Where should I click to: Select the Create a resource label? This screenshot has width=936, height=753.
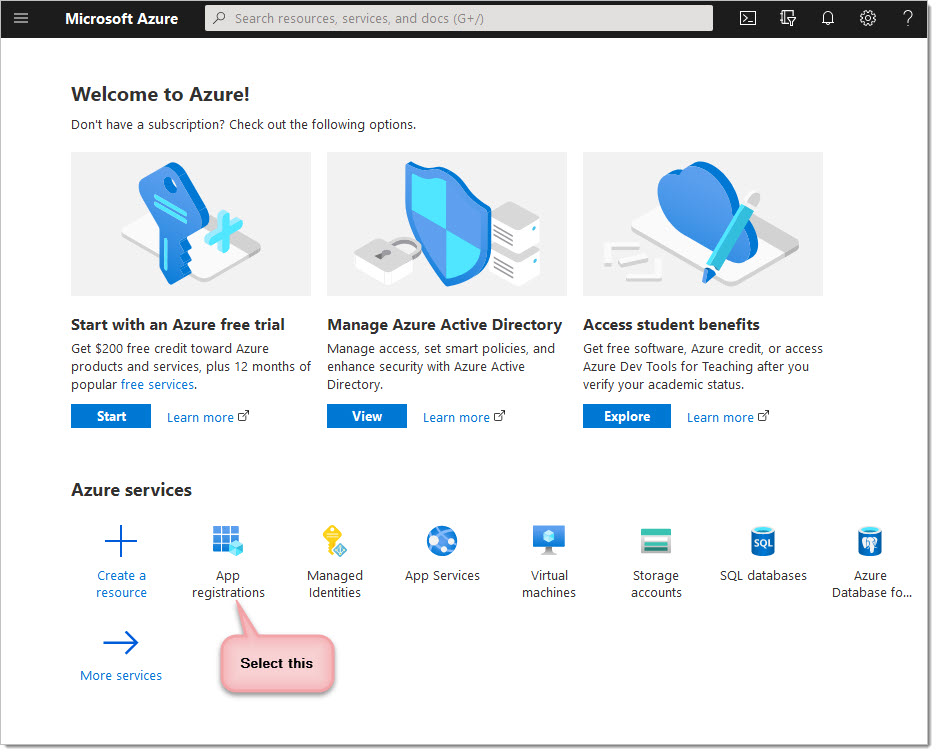coord(121,584)
